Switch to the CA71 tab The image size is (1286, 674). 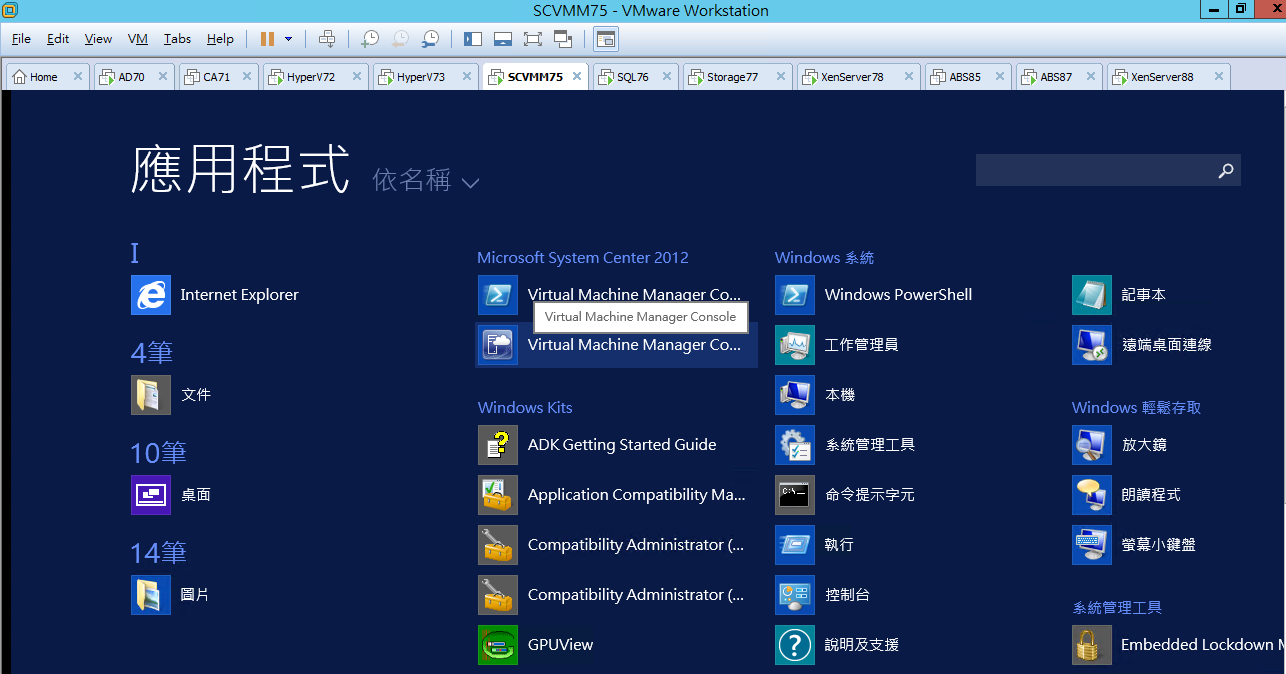click(218, 77)
